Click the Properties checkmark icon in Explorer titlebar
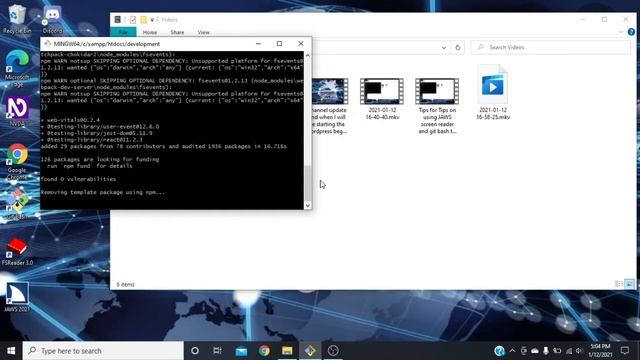The width and height of the screenshot is (640, 360). (133, 20)
